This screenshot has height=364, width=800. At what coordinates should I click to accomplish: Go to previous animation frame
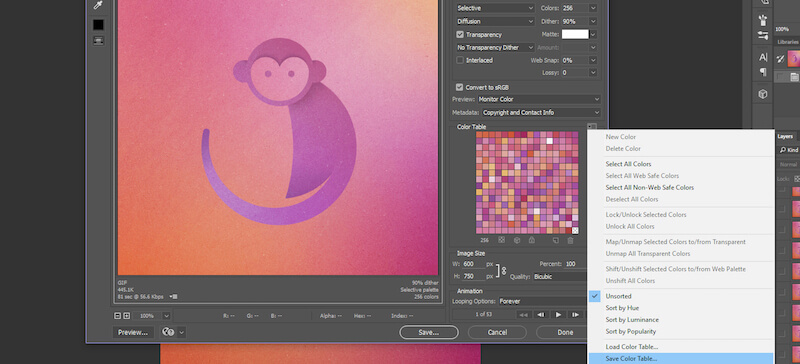click(541, 315)
